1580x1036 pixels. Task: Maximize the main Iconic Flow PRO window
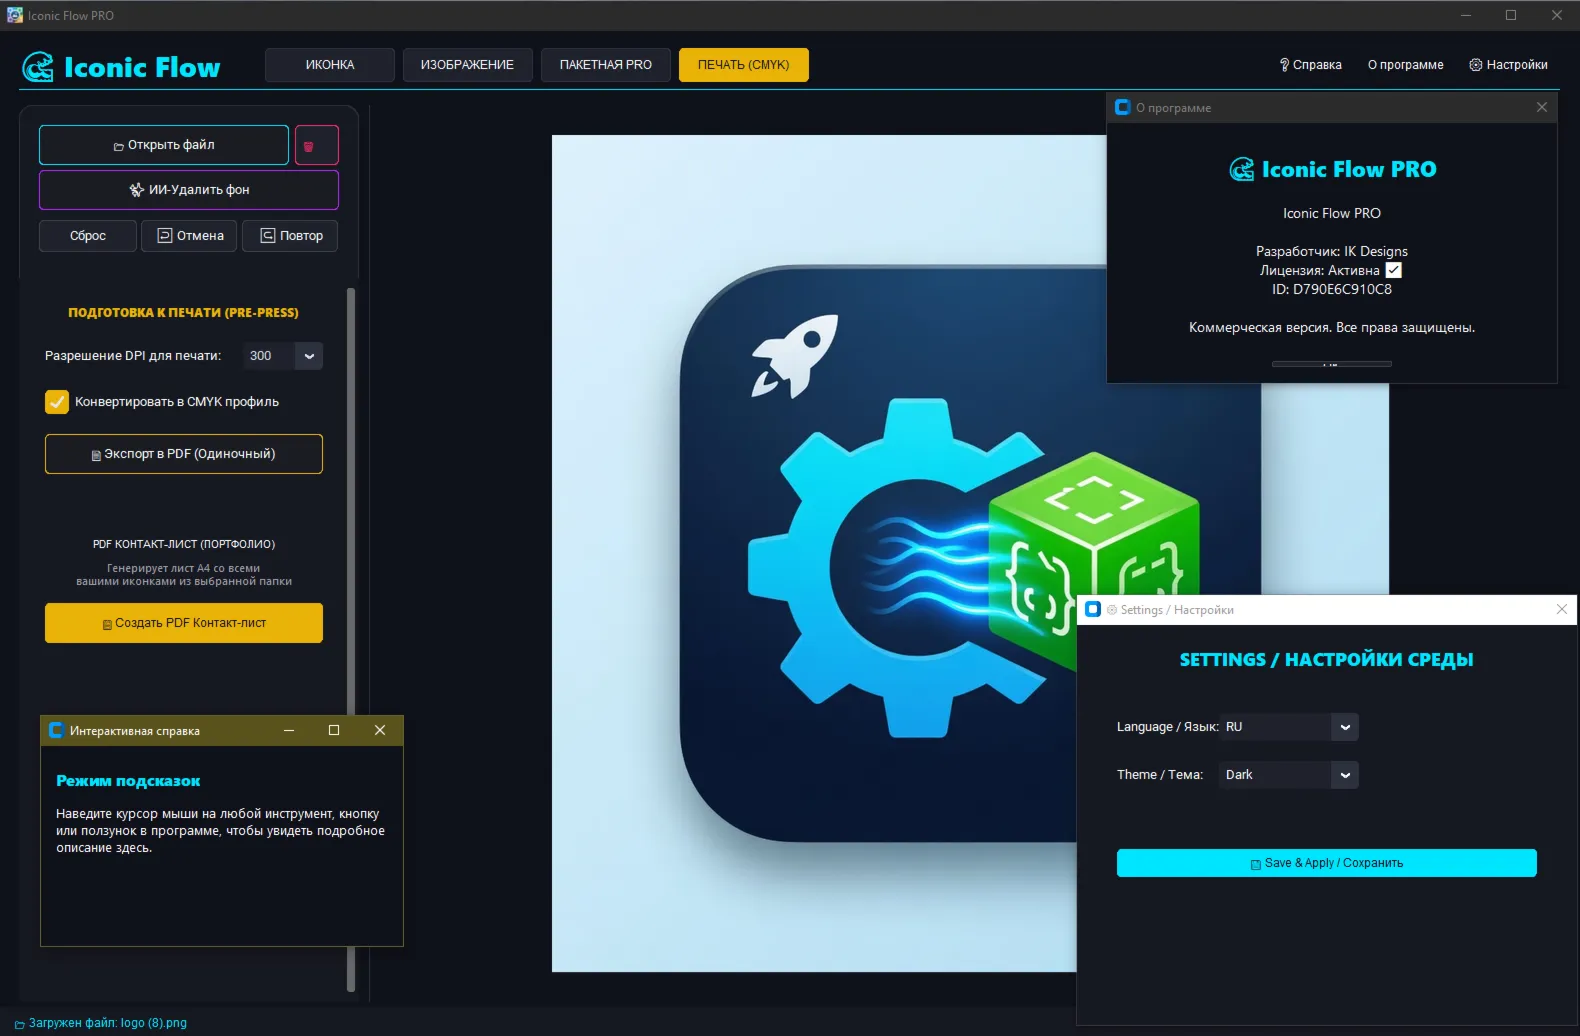pos(1511,15)
